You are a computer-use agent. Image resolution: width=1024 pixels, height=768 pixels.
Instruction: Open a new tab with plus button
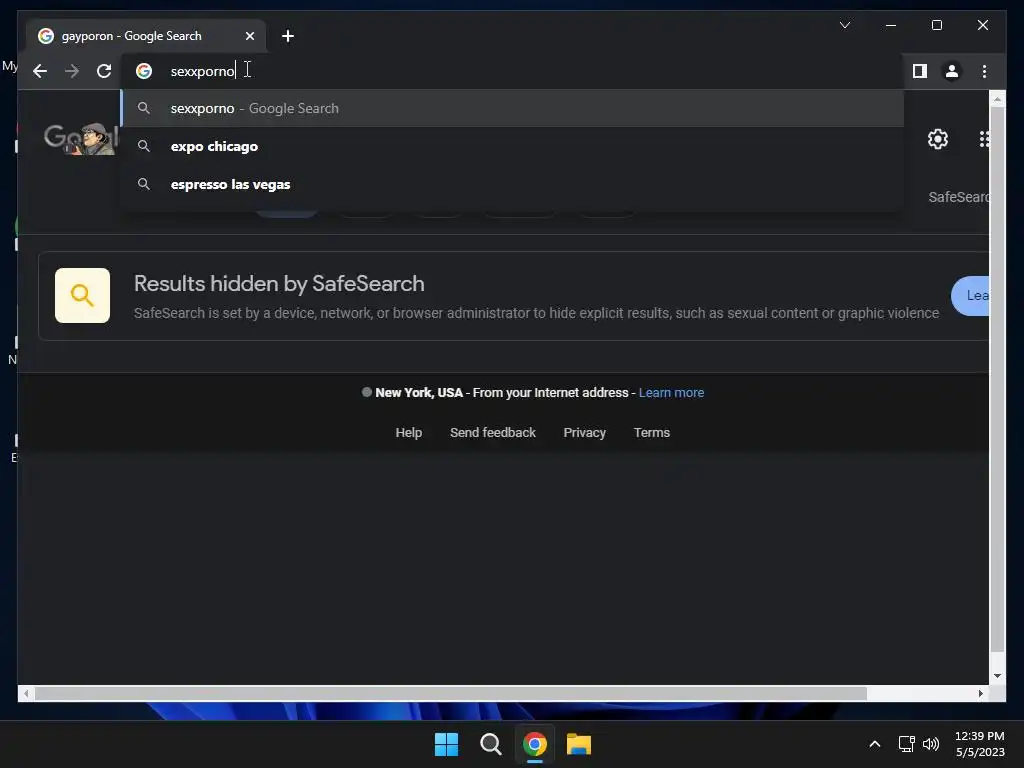coord(287,36)
